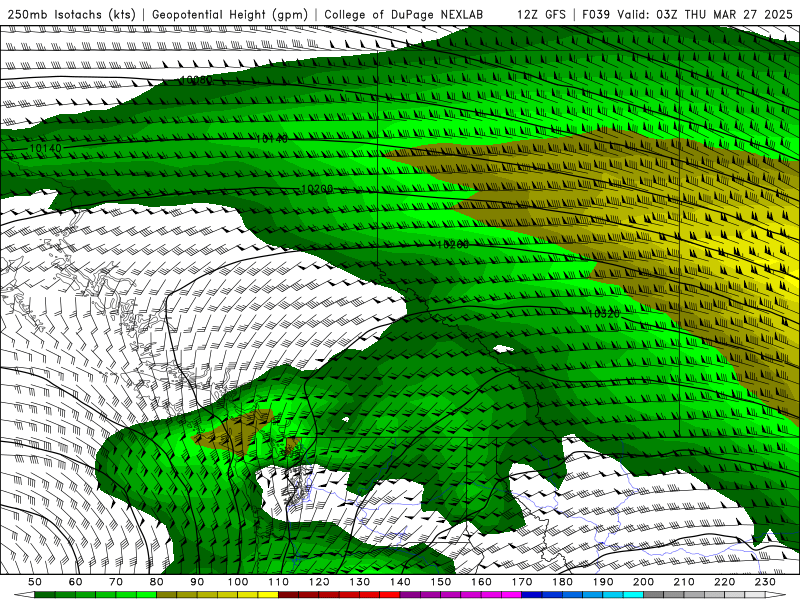
Task: Click the 160 label on the color scale
Action: click(481, 582)
